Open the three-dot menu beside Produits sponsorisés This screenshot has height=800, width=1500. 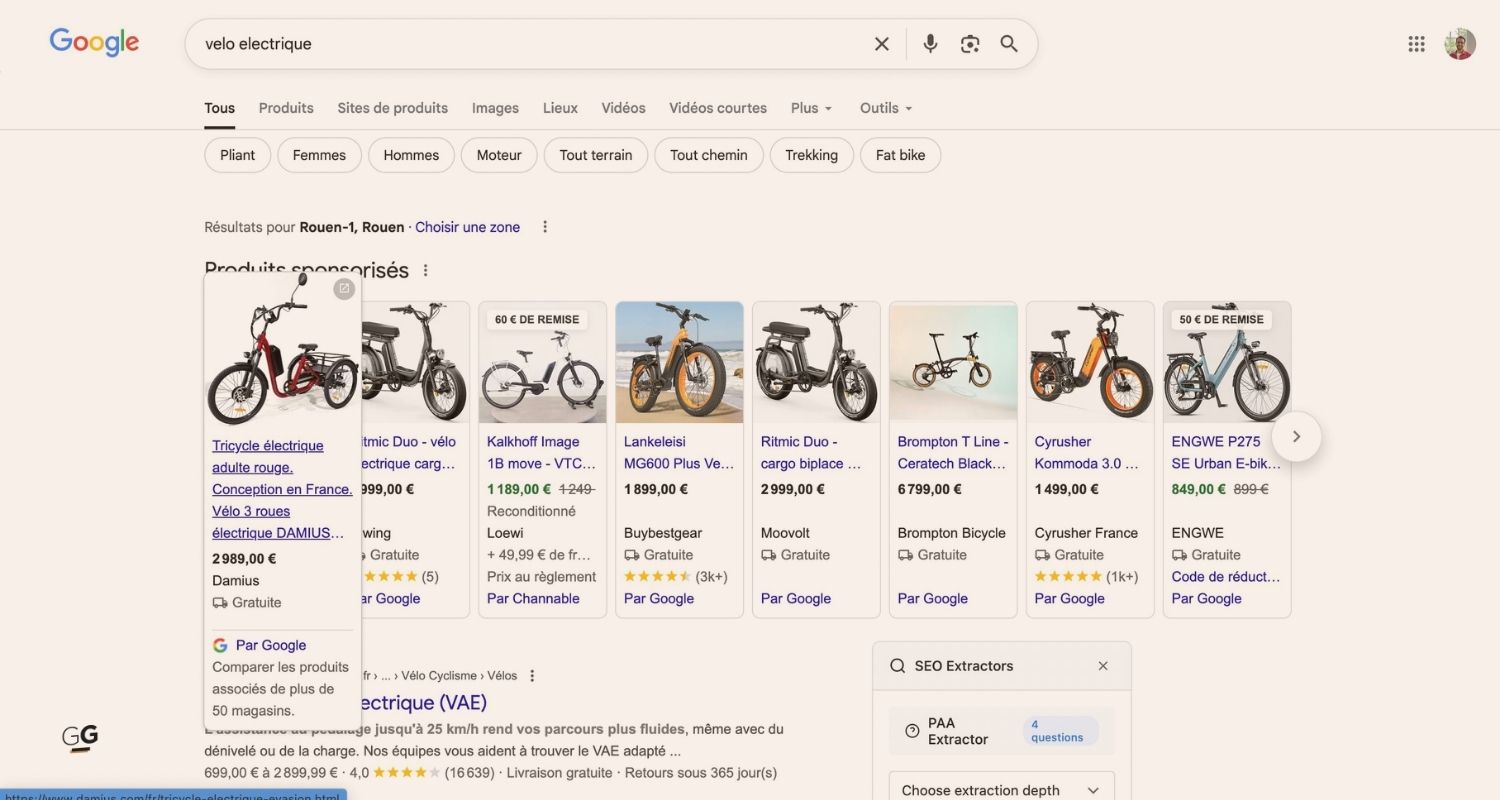pos(425,269)
